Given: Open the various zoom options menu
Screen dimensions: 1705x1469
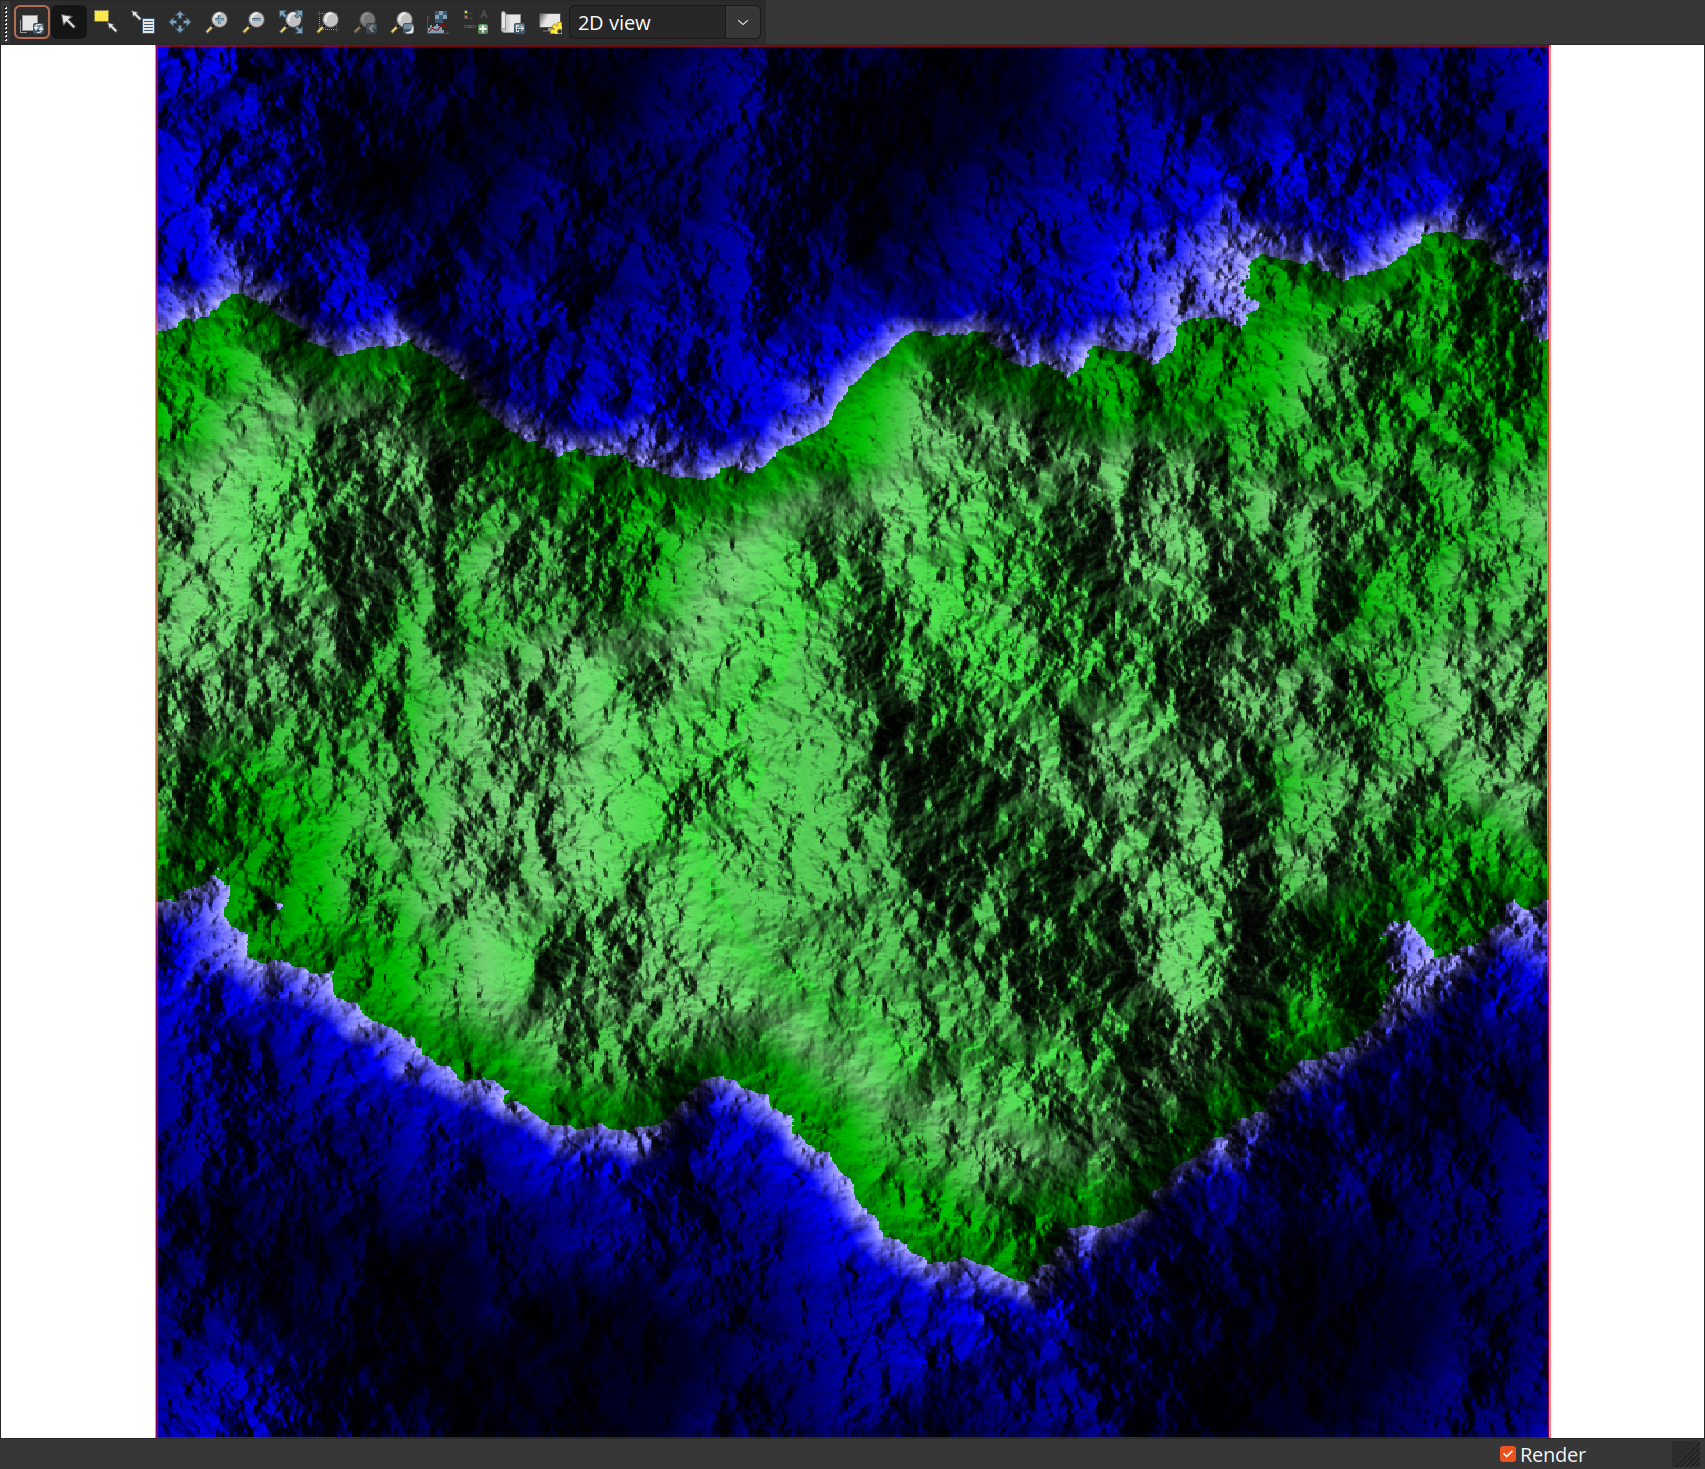Looking at the screenshot, I should pyautogui.click(x=402, y=23).
